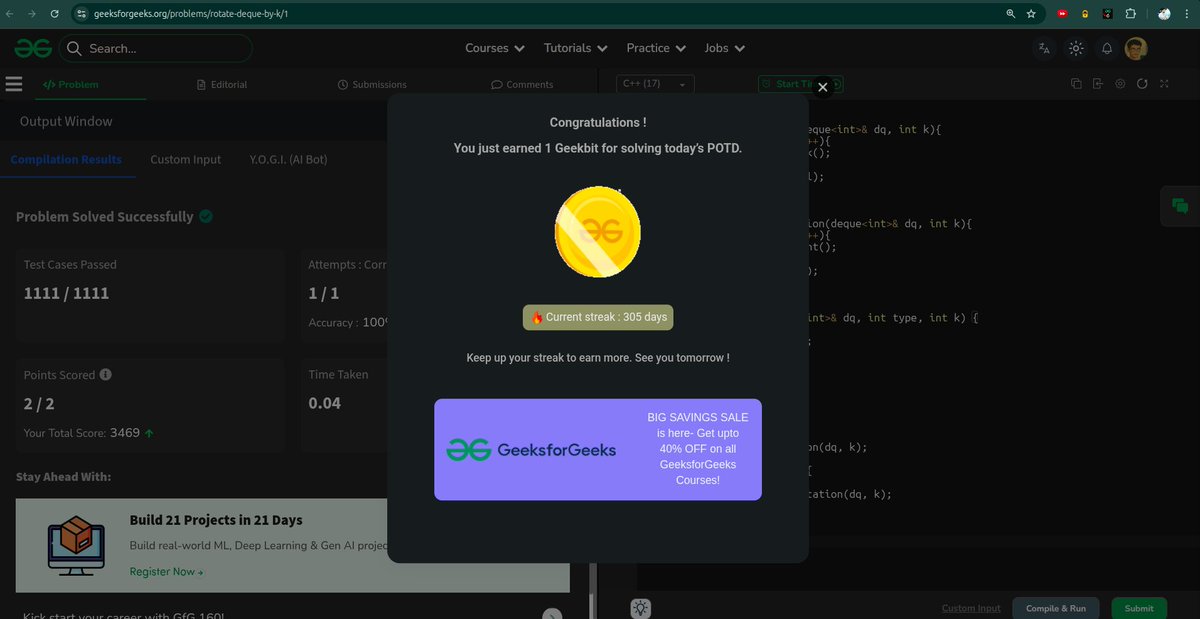Click the Build 21 Projects in 21 Days heading
This screenshot has width=1200, height=619.
[x=216, y=520]
